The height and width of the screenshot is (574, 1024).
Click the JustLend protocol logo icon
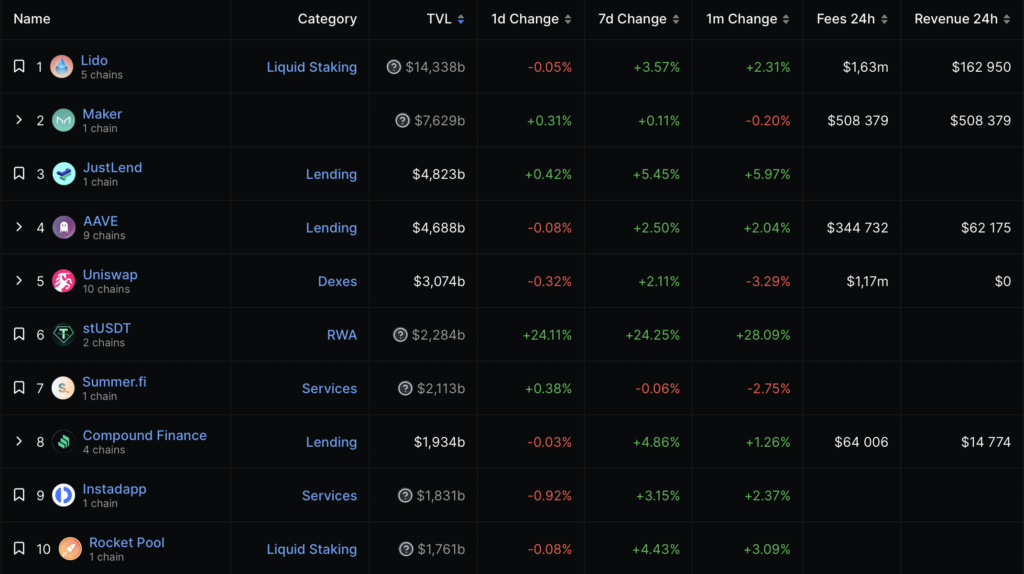[x=64, y=174]
